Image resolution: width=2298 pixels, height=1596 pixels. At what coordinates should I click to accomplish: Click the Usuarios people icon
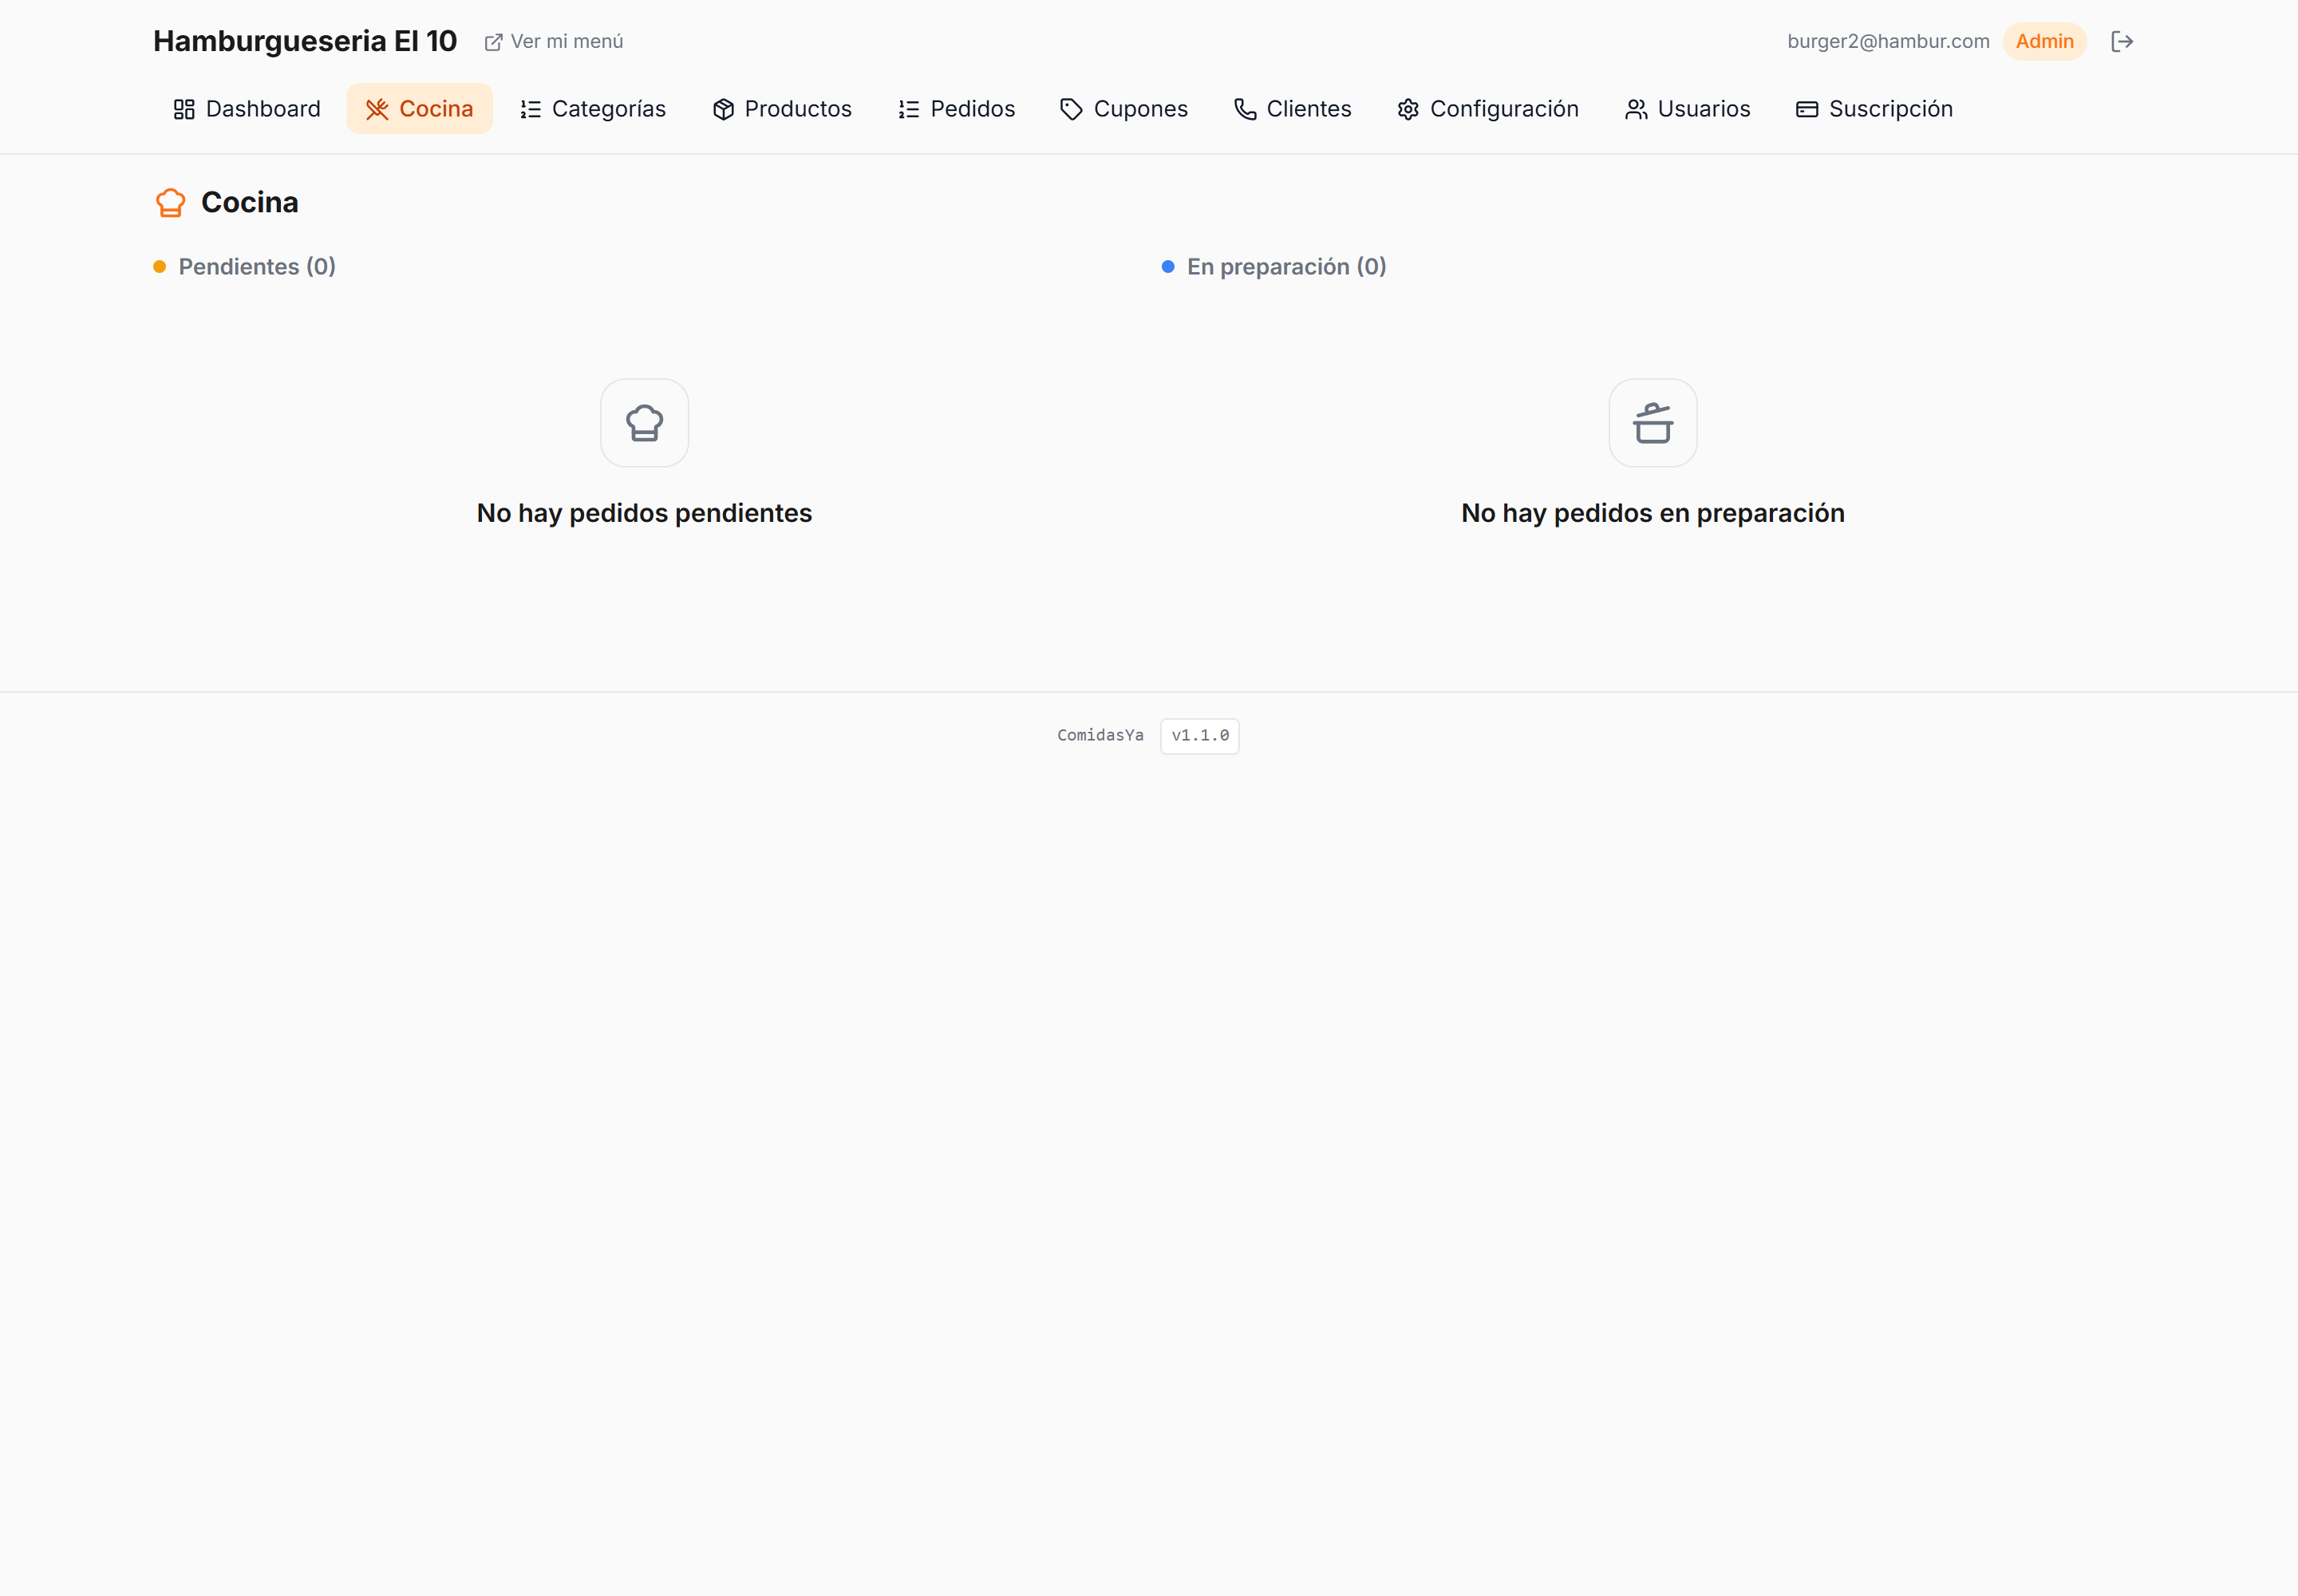click(x=1636, y=109)
